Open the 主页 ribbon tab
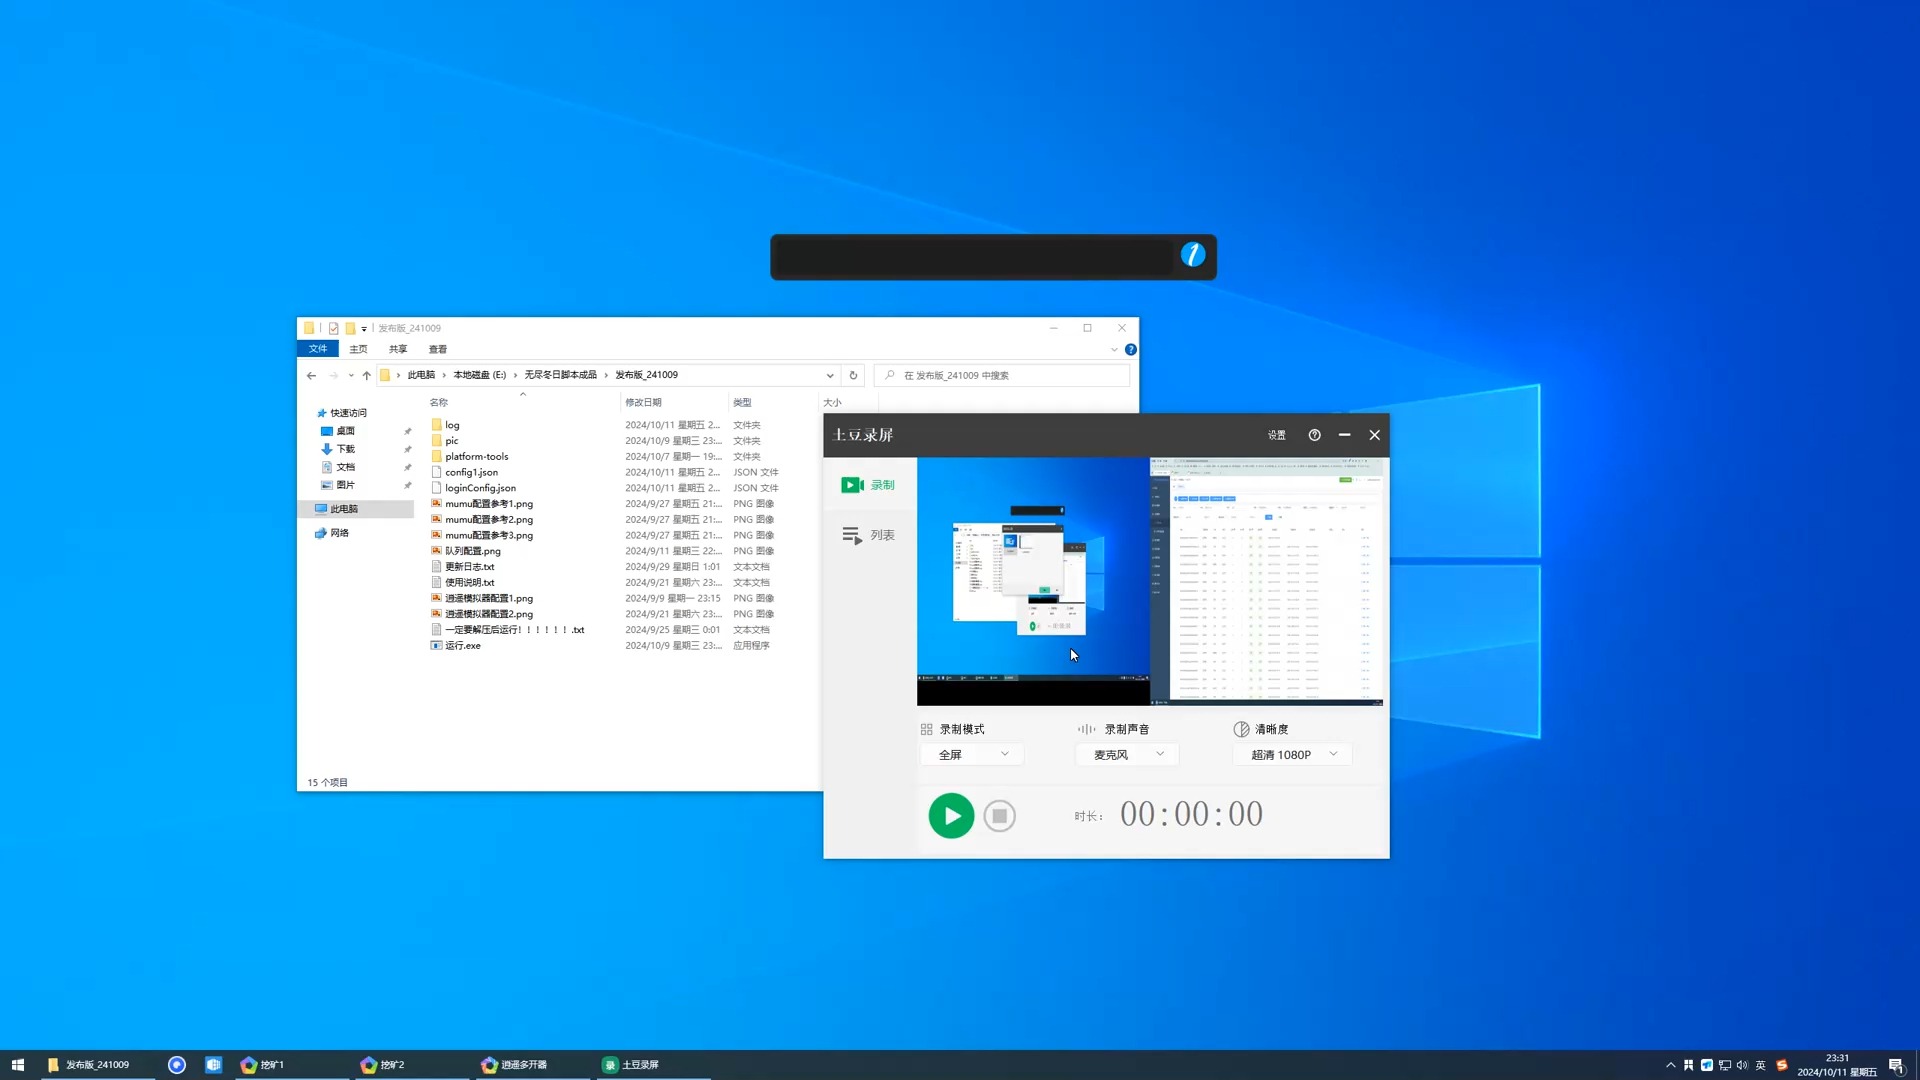 click(x=358, y=349)
